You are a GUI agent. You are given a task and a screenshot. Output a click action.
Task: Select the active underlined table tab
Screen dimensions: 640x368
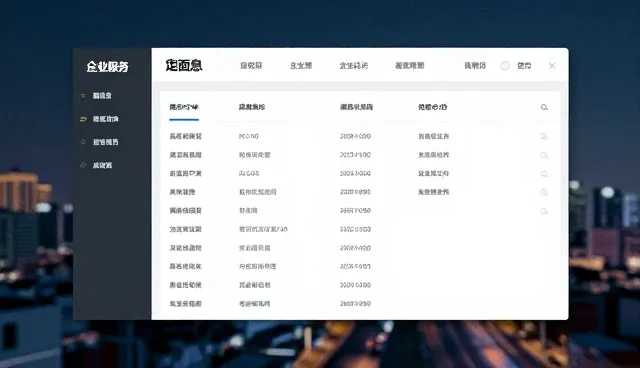click(184, 107)
